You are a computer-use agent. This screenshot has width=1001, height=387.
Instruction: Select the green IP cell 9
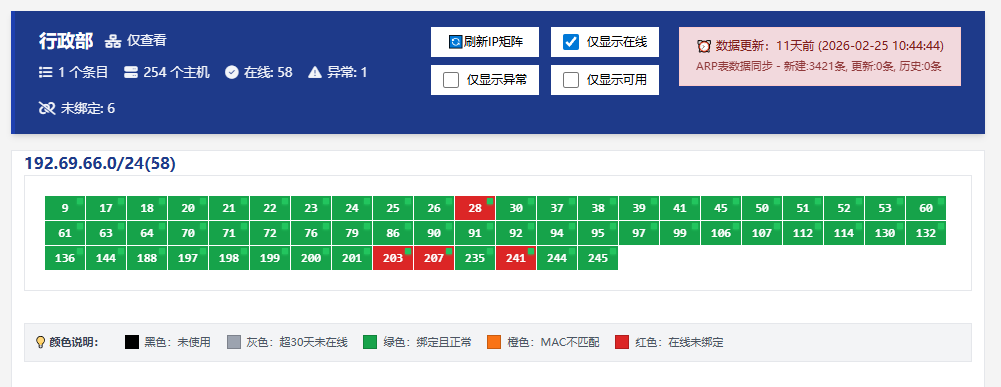[x=65, y=208]
